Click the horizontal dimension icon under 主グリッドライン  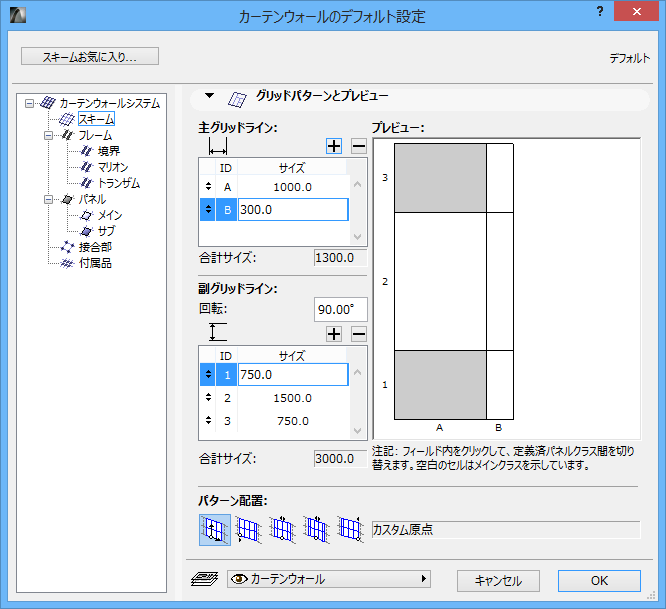coord(218,146)
